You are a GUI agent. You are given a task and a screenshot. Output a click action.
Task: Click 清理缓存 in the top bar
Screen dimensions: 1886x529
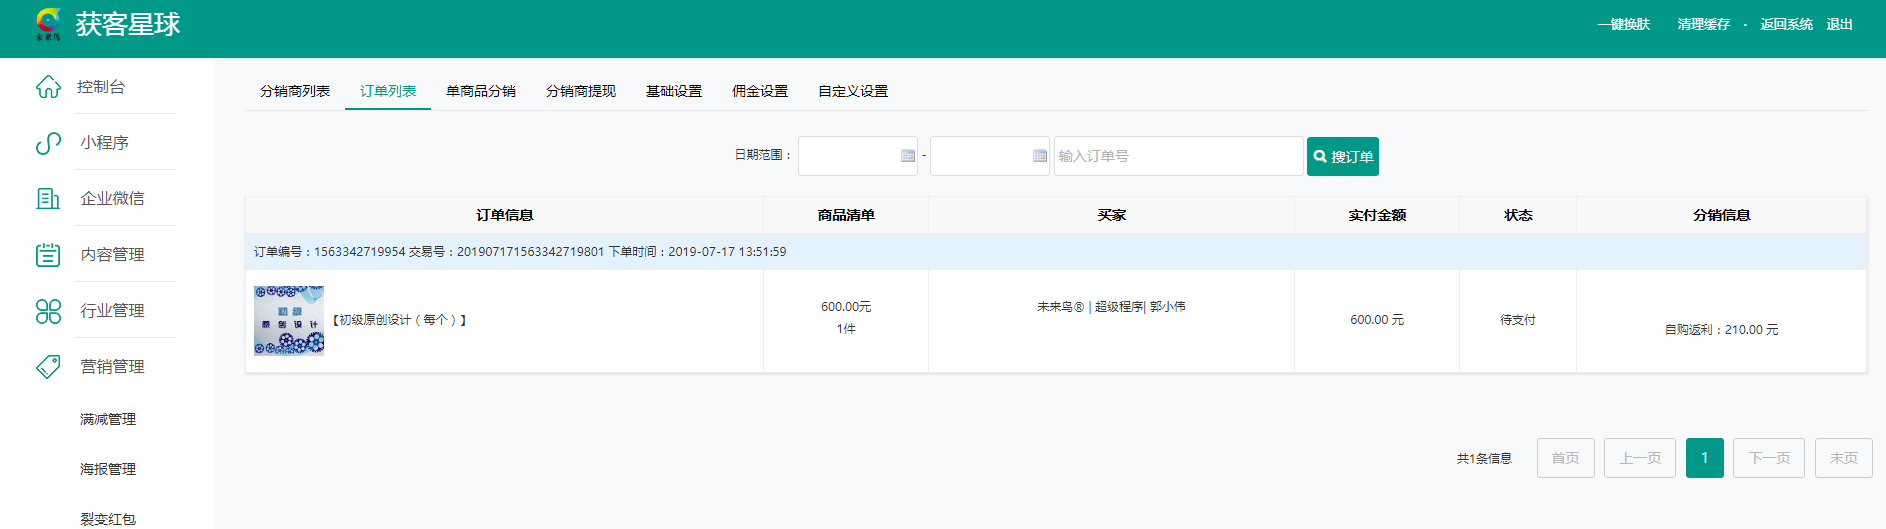[x=1703, y=25]
